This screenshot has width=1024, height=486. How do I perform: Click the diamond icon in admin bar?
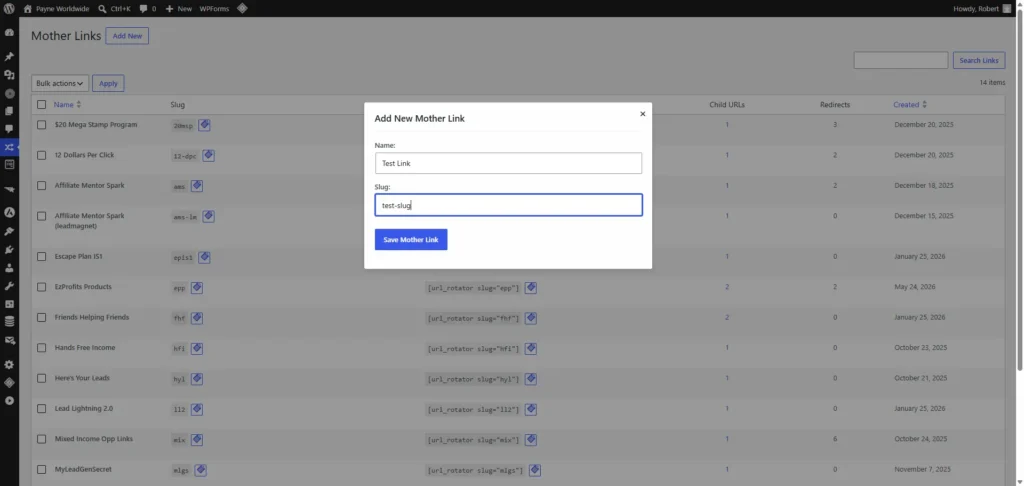(x=242, y=9)
